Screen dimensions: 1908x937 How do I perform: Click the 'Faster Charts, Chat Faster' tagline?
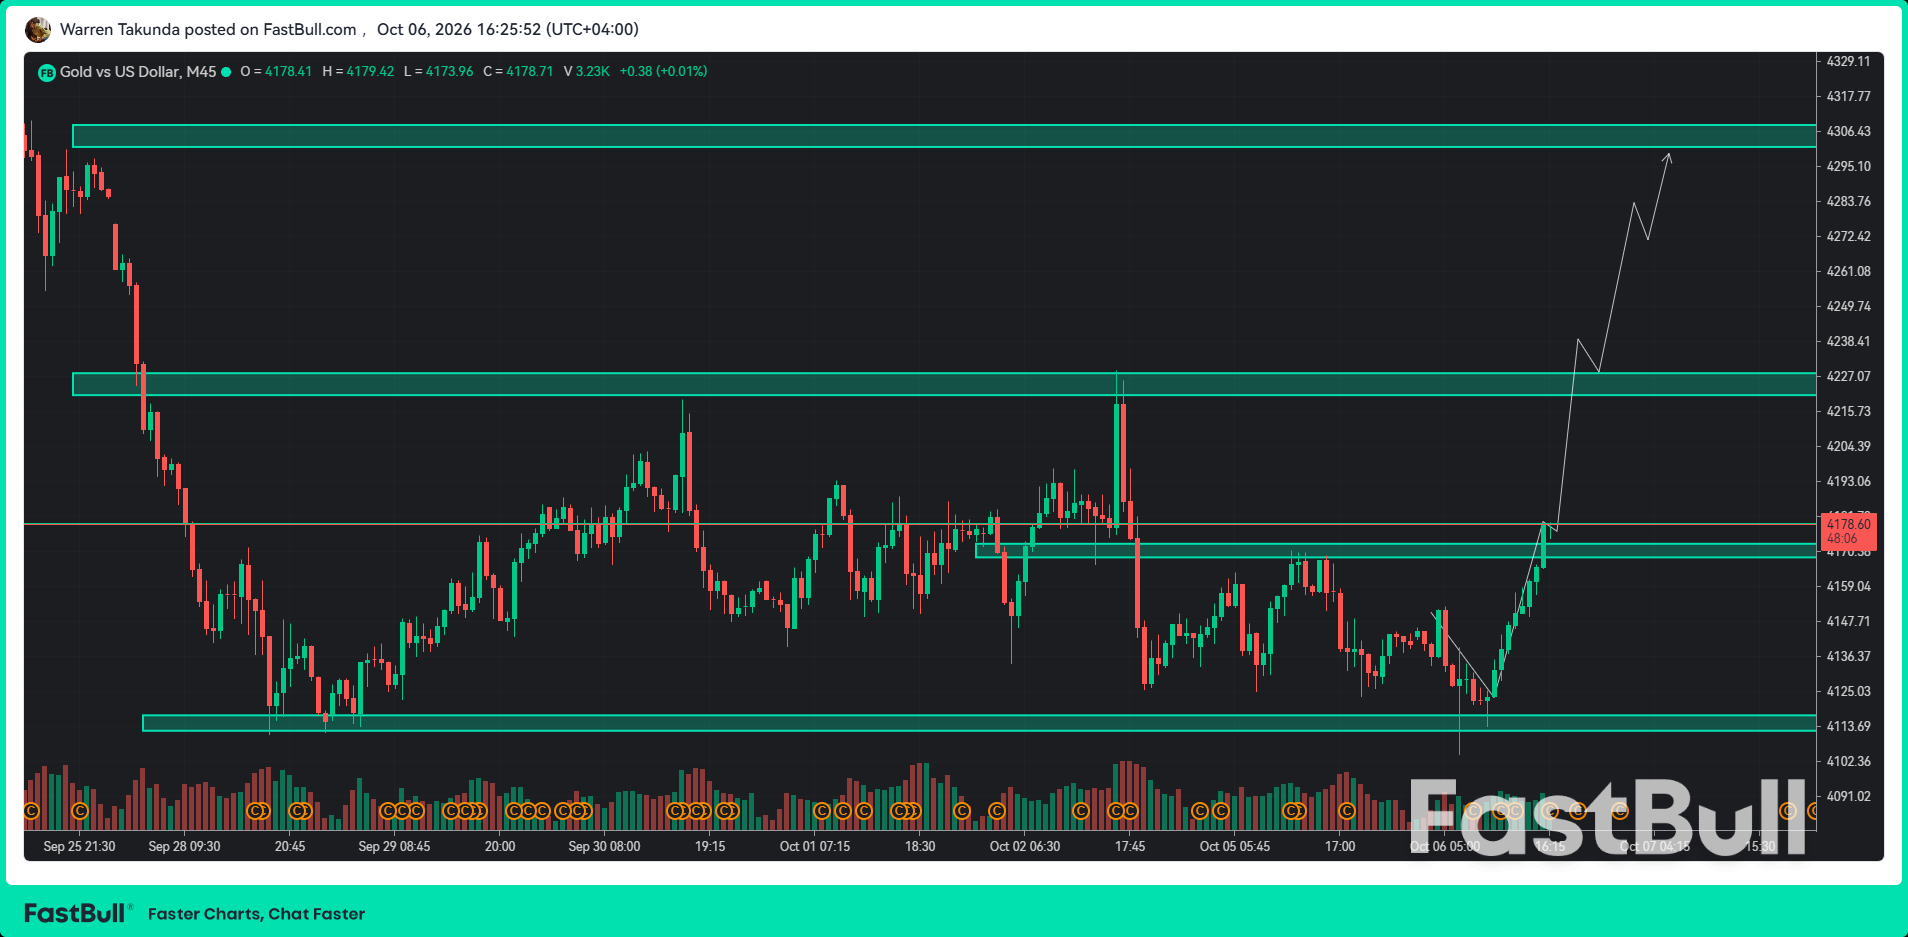click(x=256, y=914)
